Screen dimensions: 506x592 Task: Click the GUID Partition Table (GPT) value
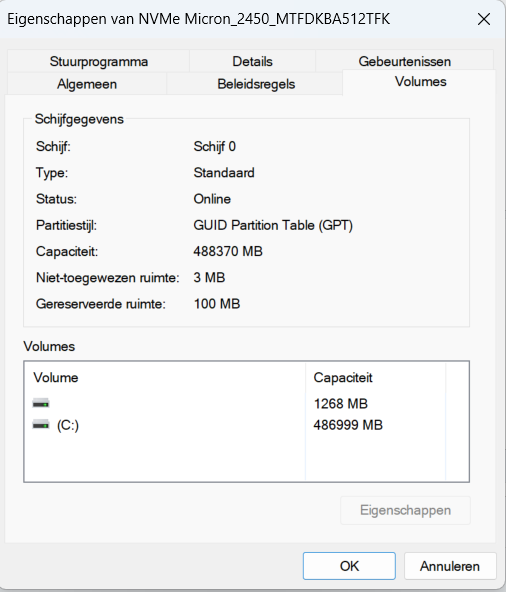(273, 225)
